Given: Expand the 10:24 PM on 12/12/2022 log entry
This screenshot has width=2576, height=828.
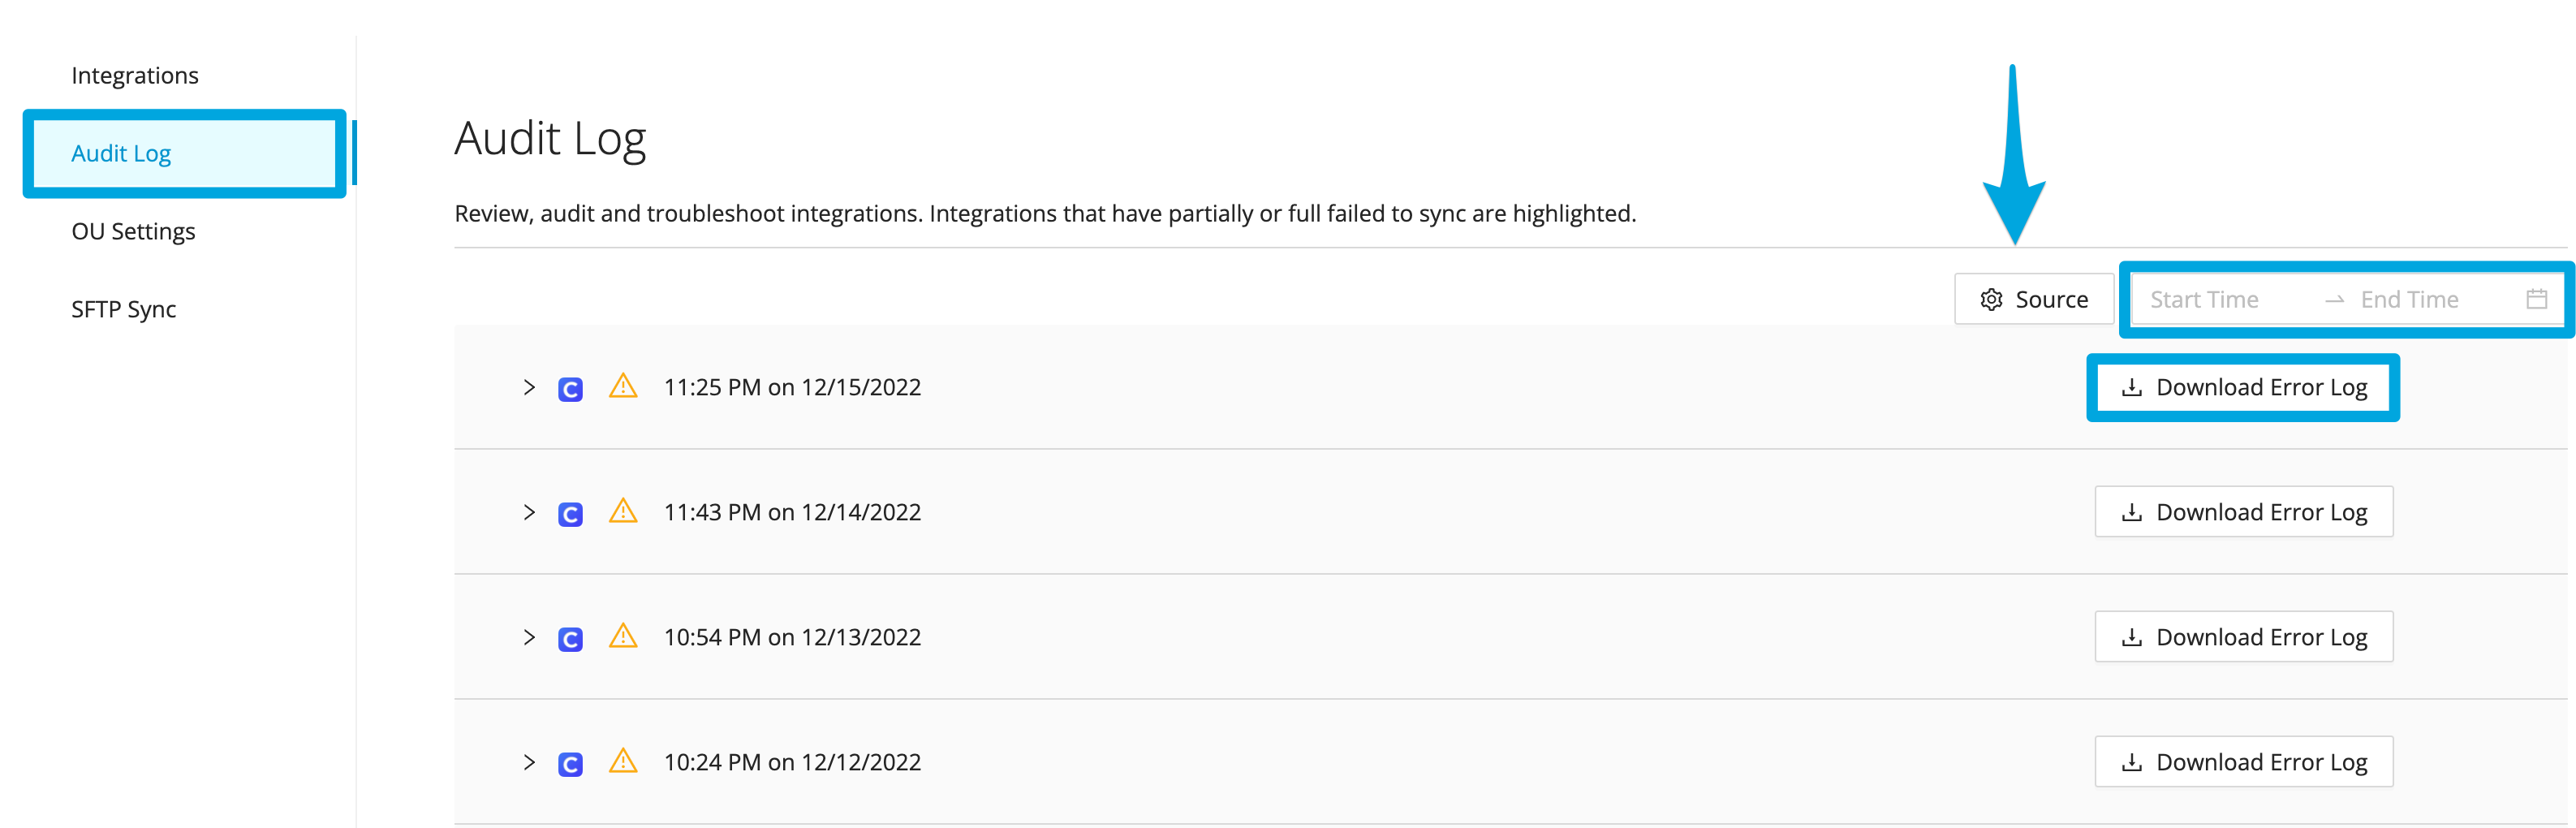Looking at the screenshot, I should (x=529, y=762).
